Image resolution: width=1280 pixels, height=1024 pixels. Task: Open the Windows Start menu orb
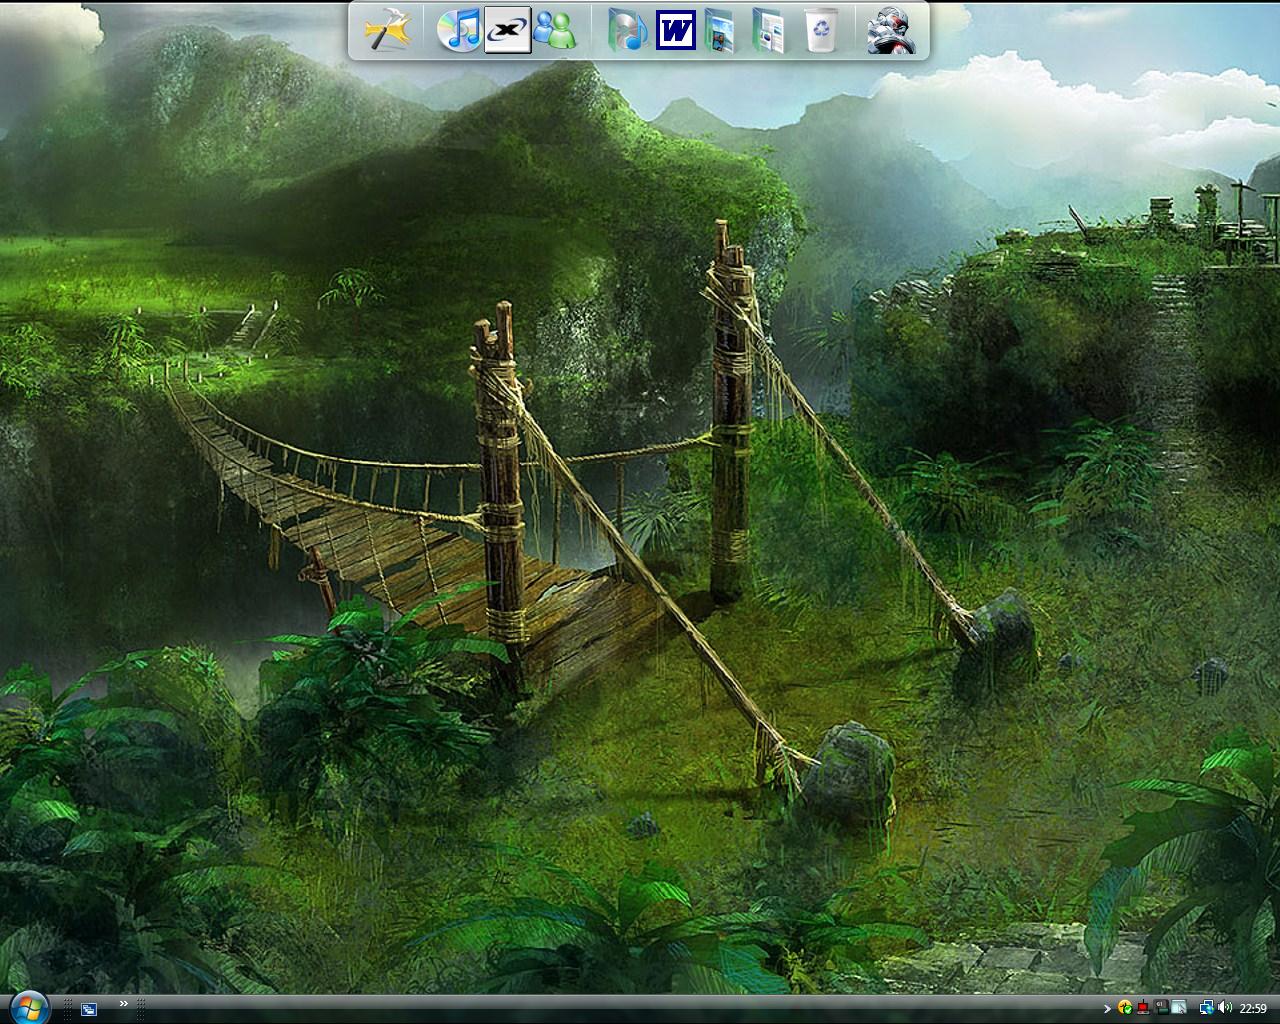coord(30,1006)
